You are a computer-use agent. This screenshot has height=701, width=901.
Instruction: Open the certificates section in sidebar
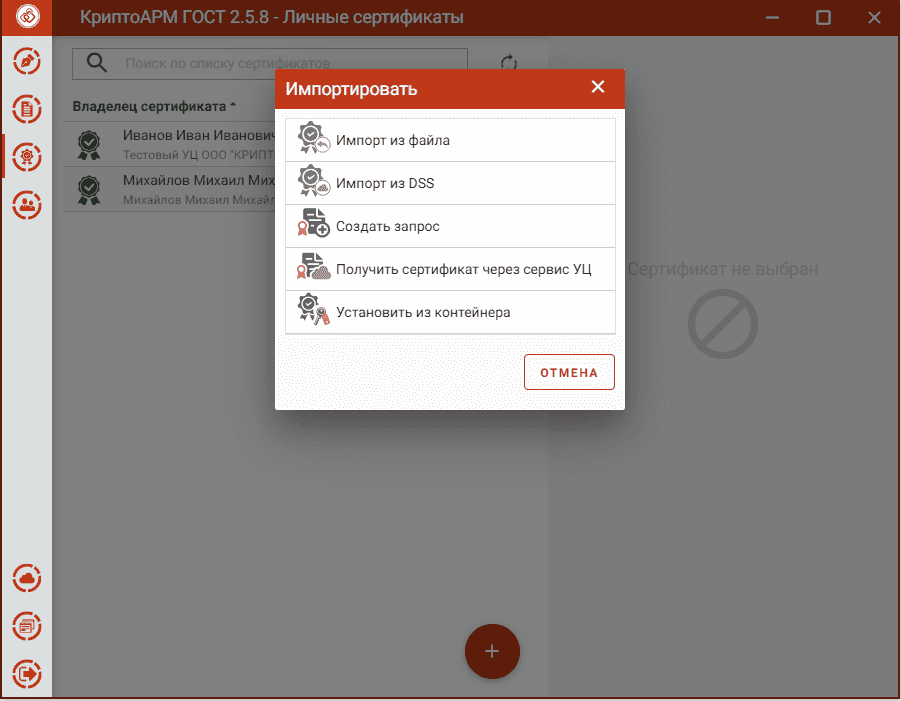[x=27, y=157]
